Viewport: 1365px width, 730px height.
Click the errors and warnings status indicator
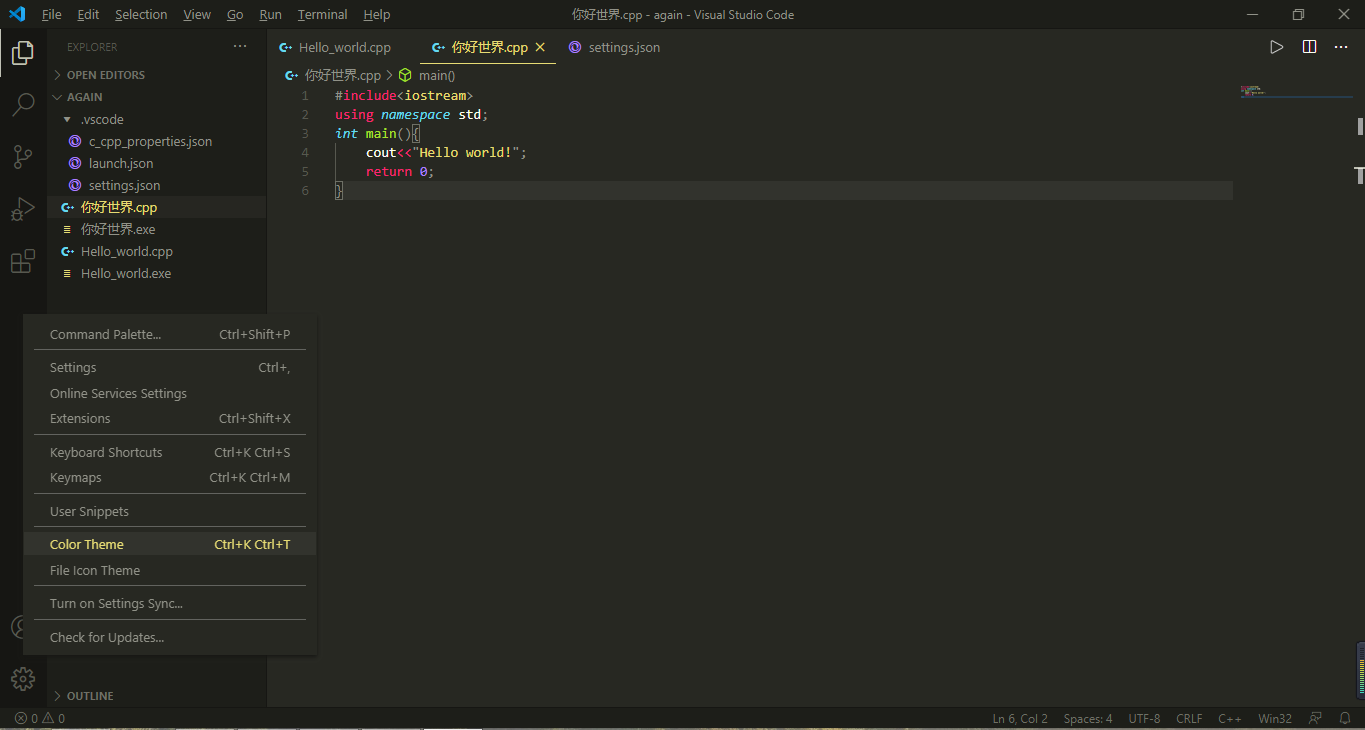(x=40, y=718)
